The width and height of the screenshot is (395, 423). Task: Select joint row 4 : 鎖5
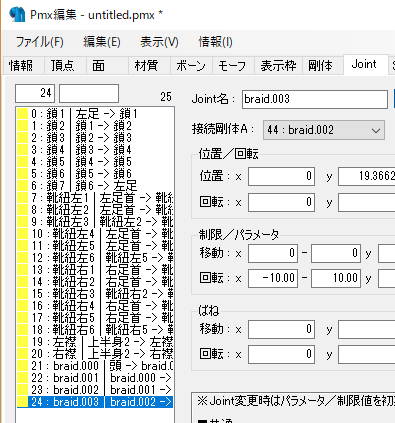tap(95, 162)
